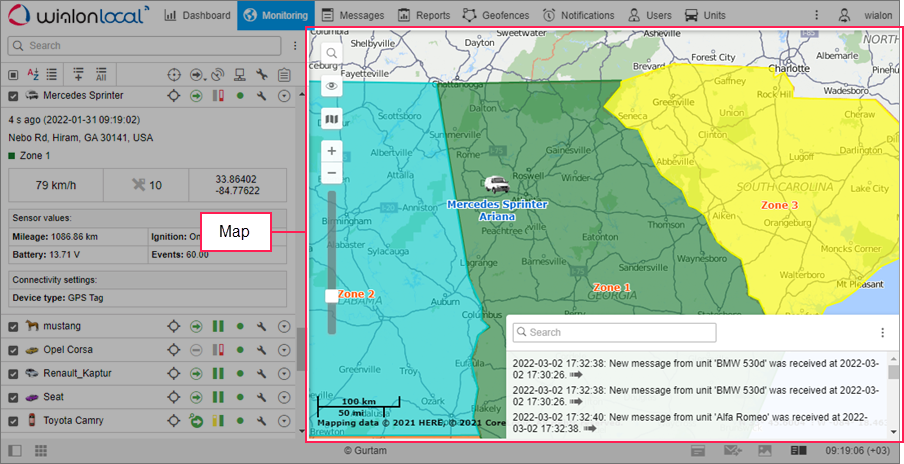Screen dimensions: 904x464
Task: Uncheck the mustang unit checkbox
Action: click(x=13, y=327)
